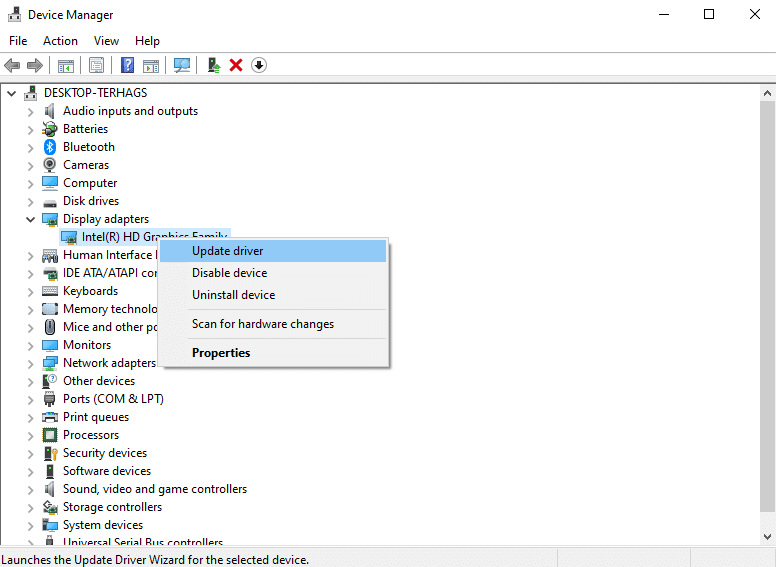Select the Keyboards tree label
Screen dimensions: 776x567
tap(91, 291)
